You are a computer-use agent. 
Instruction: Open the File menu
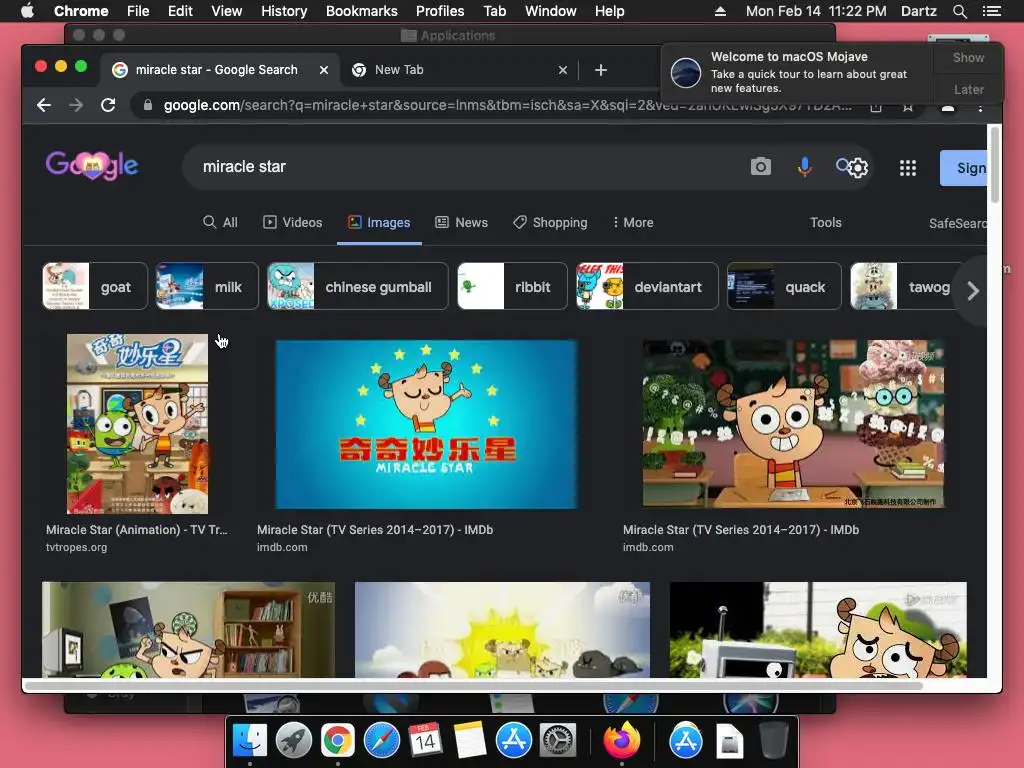138,11
